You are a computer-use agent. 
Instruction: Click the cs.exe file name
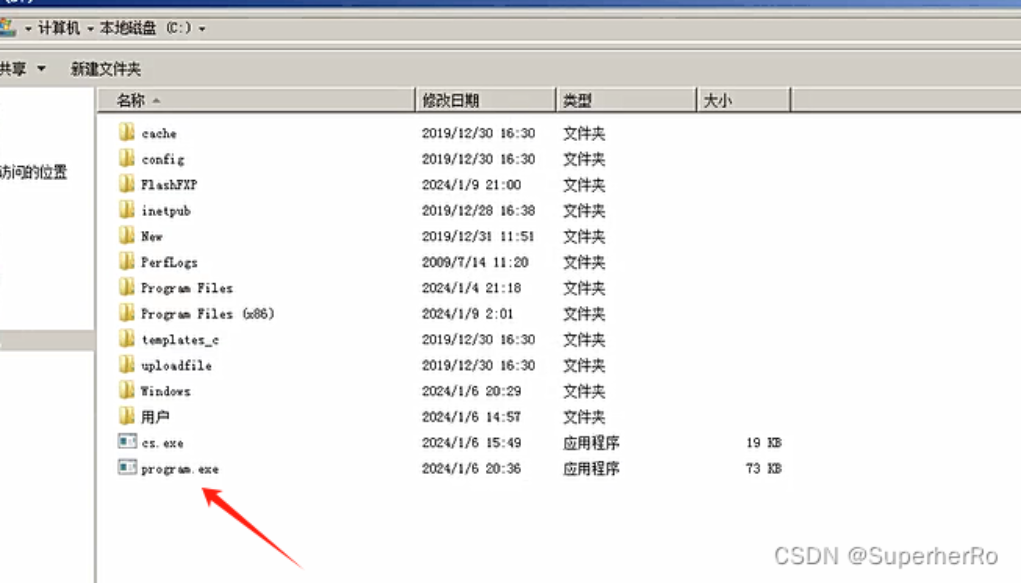[163, 443]
